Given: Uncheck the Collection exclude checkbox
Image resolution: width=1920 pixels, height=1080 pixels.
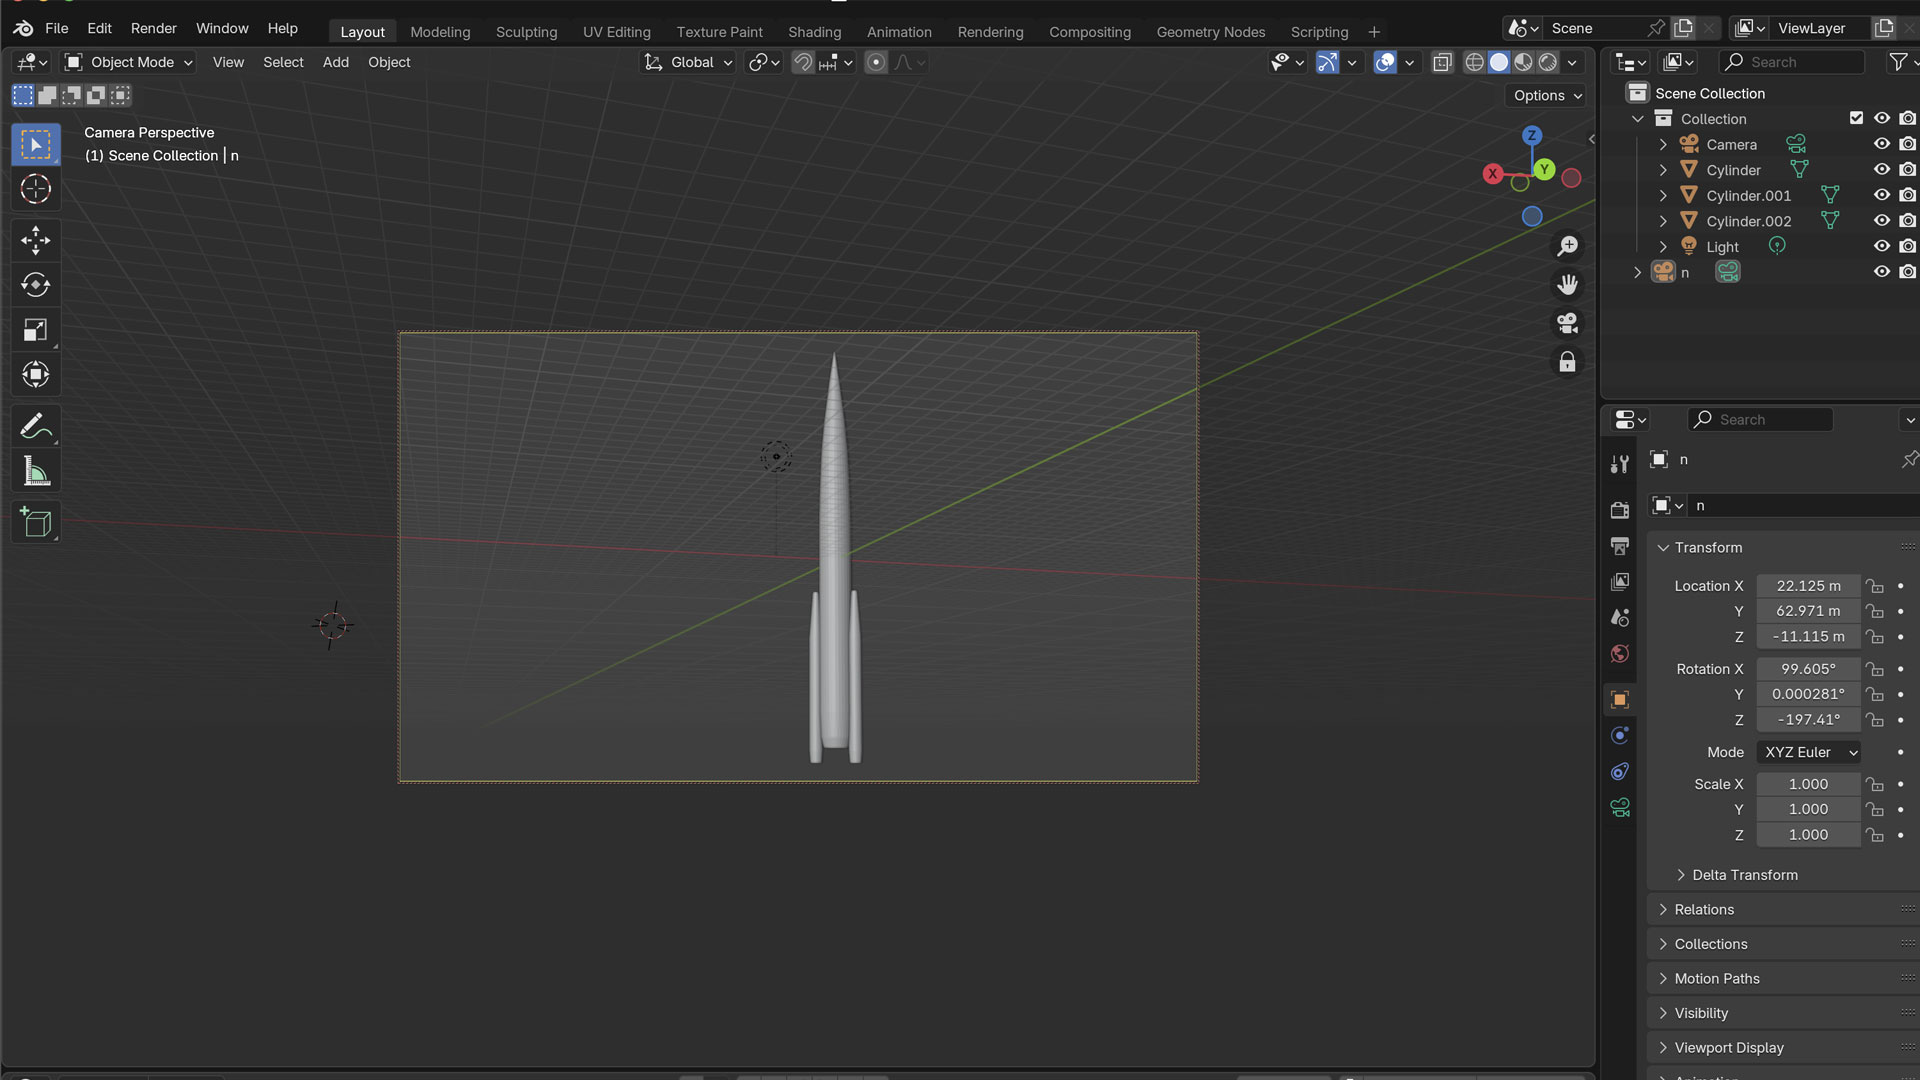Looking at the screenshot, I should coord(1856,118).
